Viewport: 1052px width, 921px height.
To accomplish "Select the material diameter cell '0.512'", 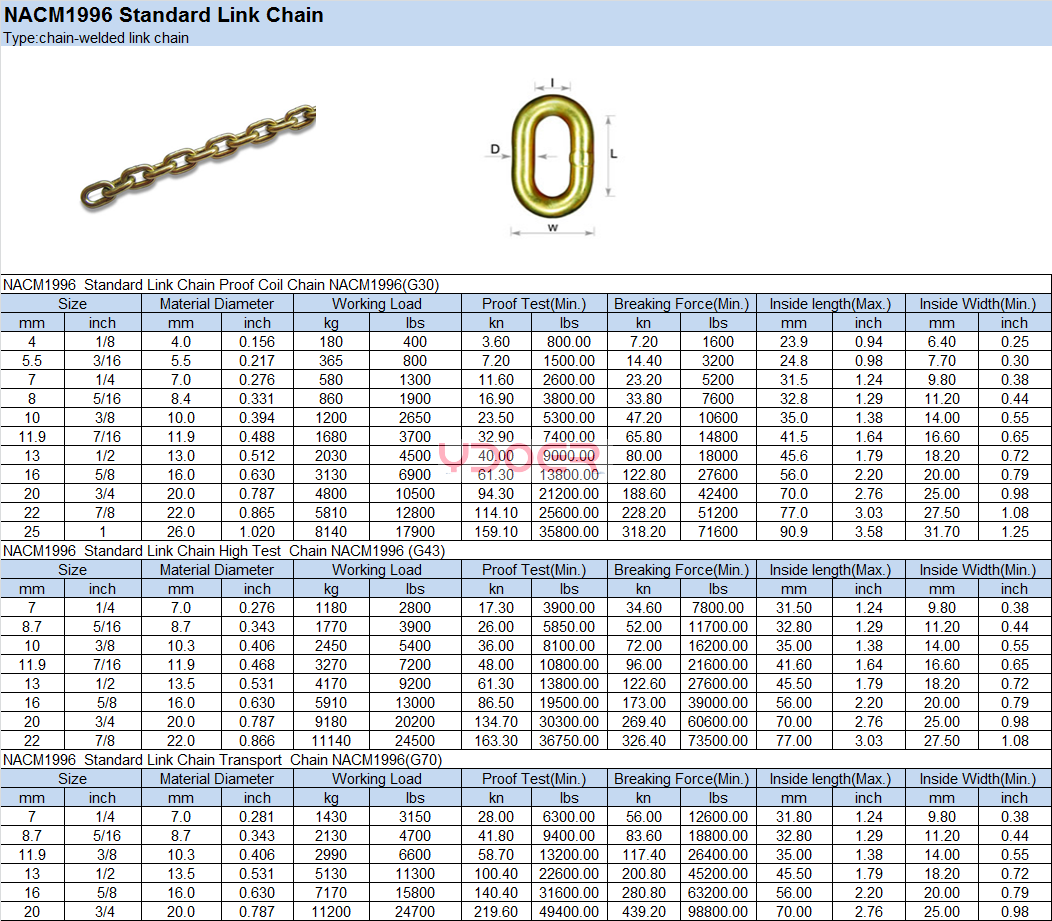I will pos(257,456).
